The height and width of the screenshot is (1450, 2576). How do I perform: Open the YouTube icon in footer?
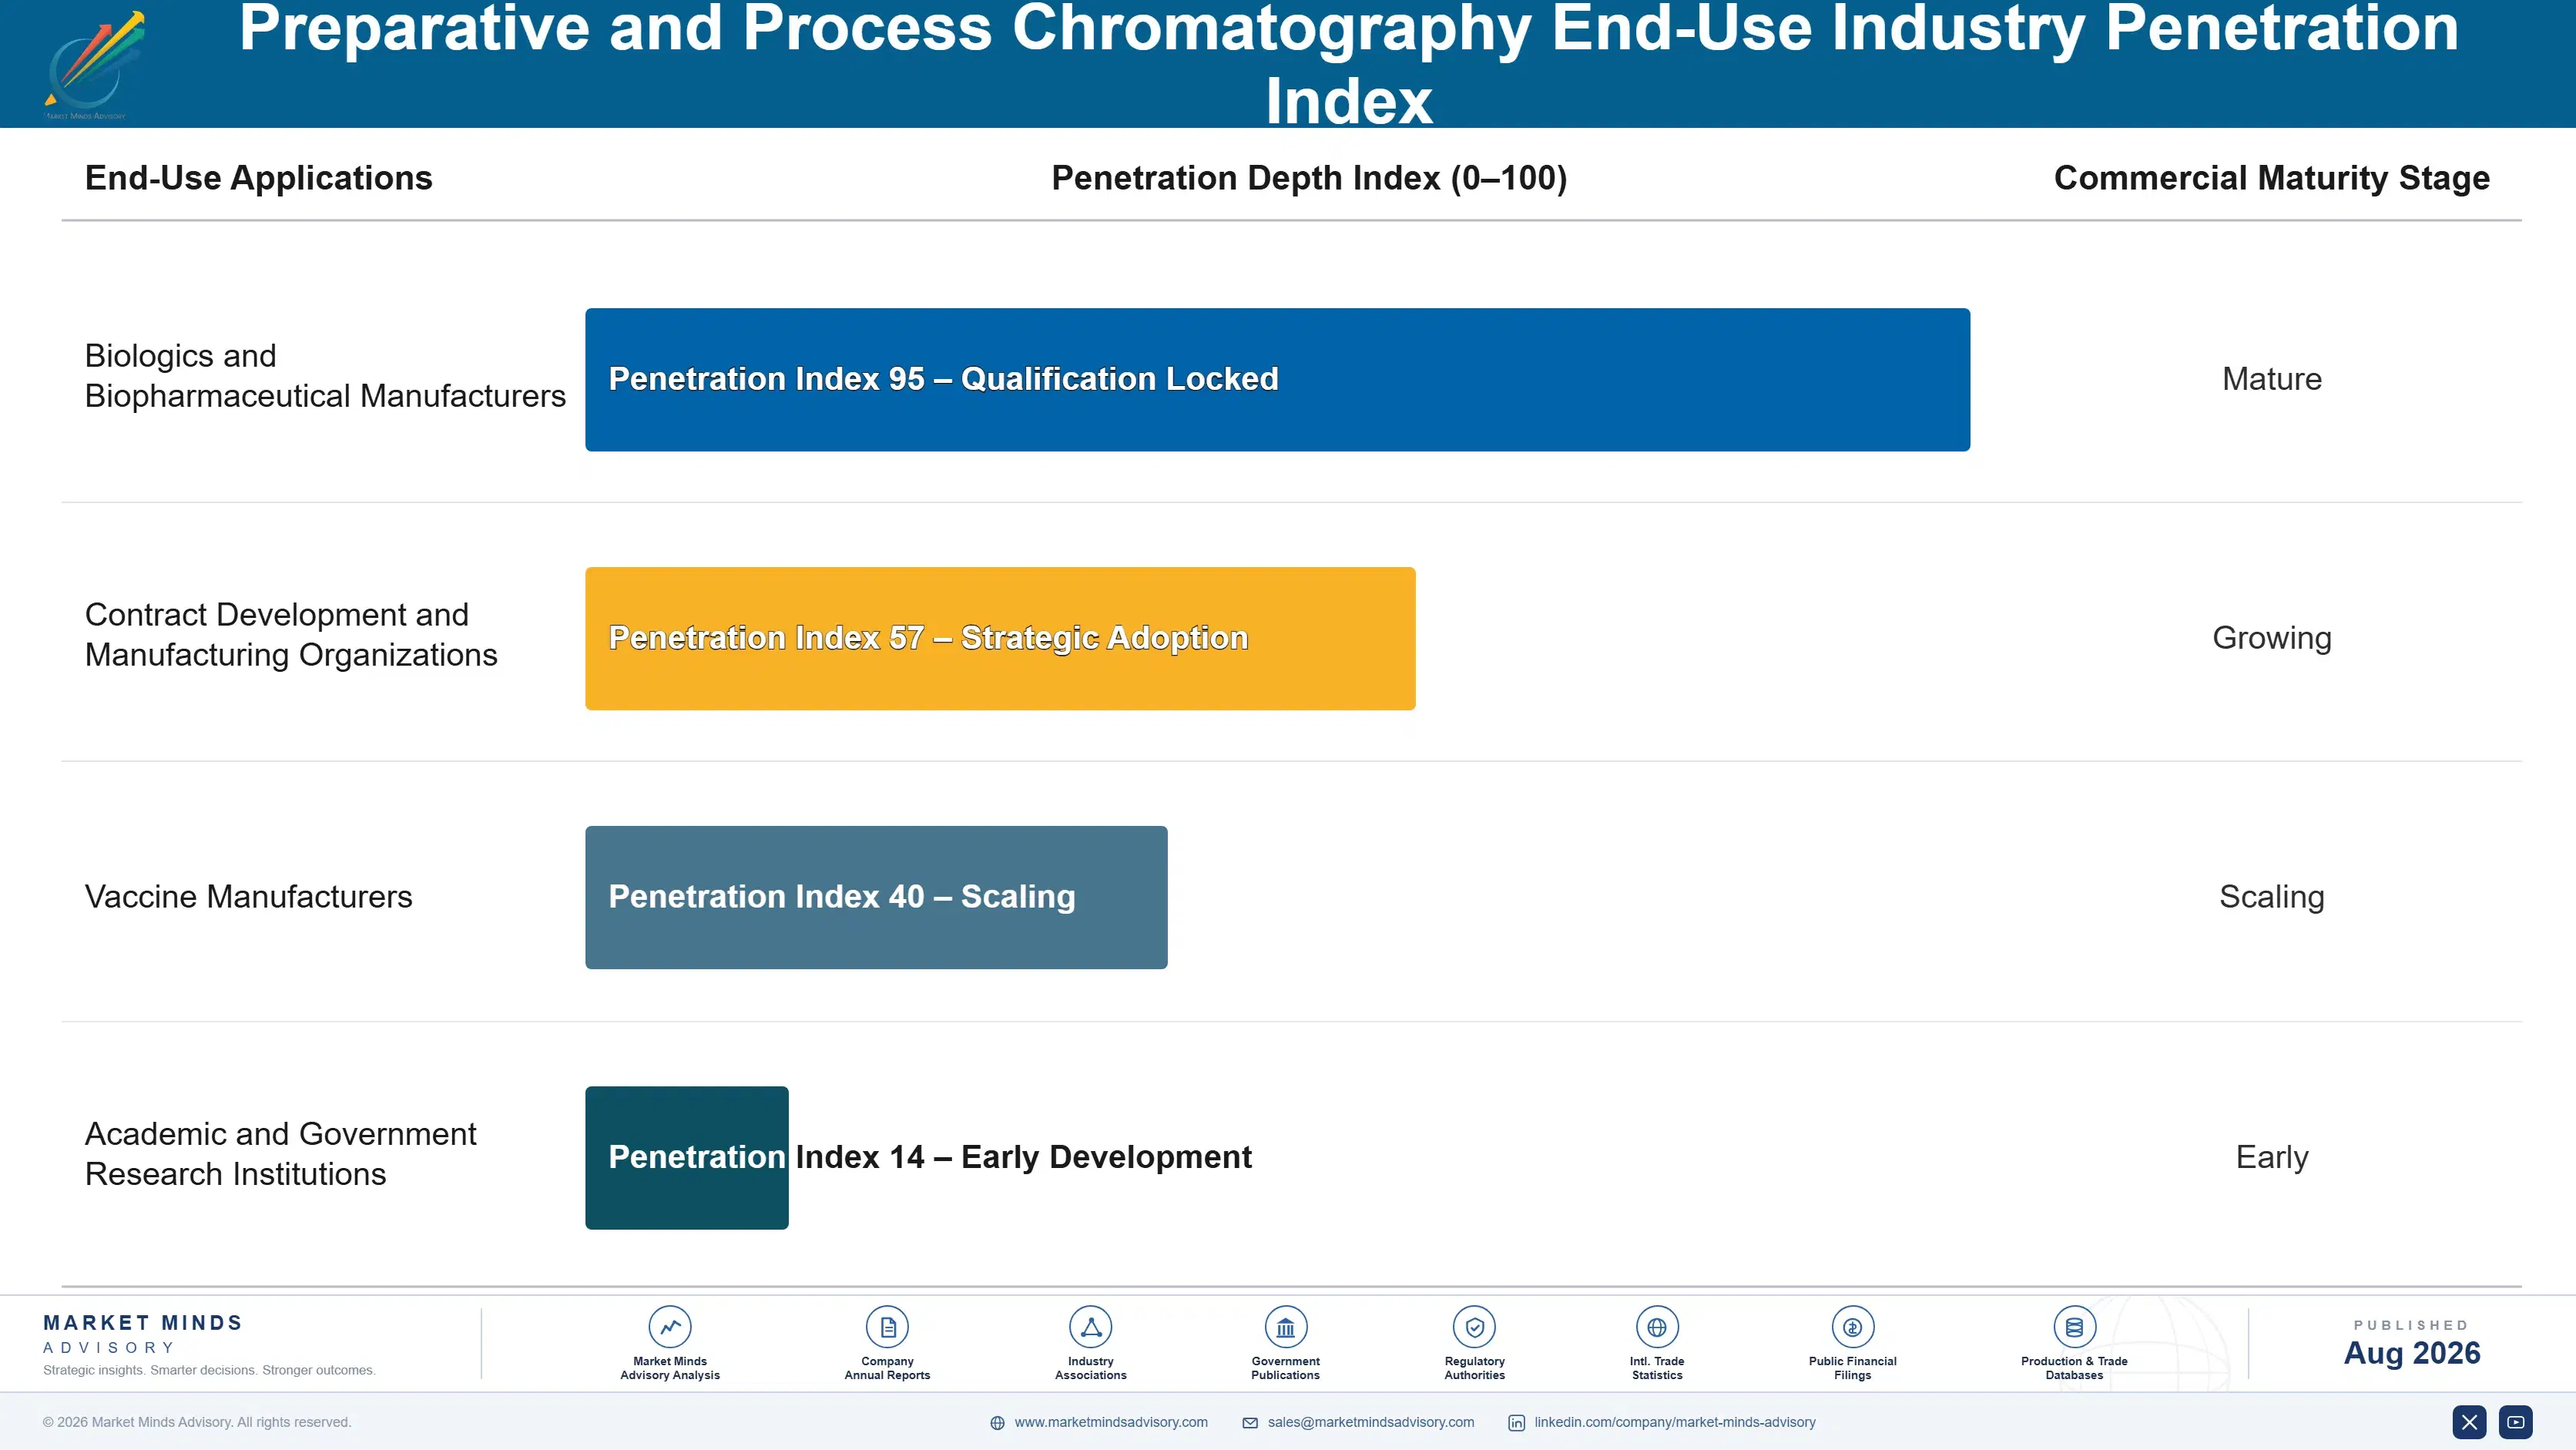tap(2515, 1422)
